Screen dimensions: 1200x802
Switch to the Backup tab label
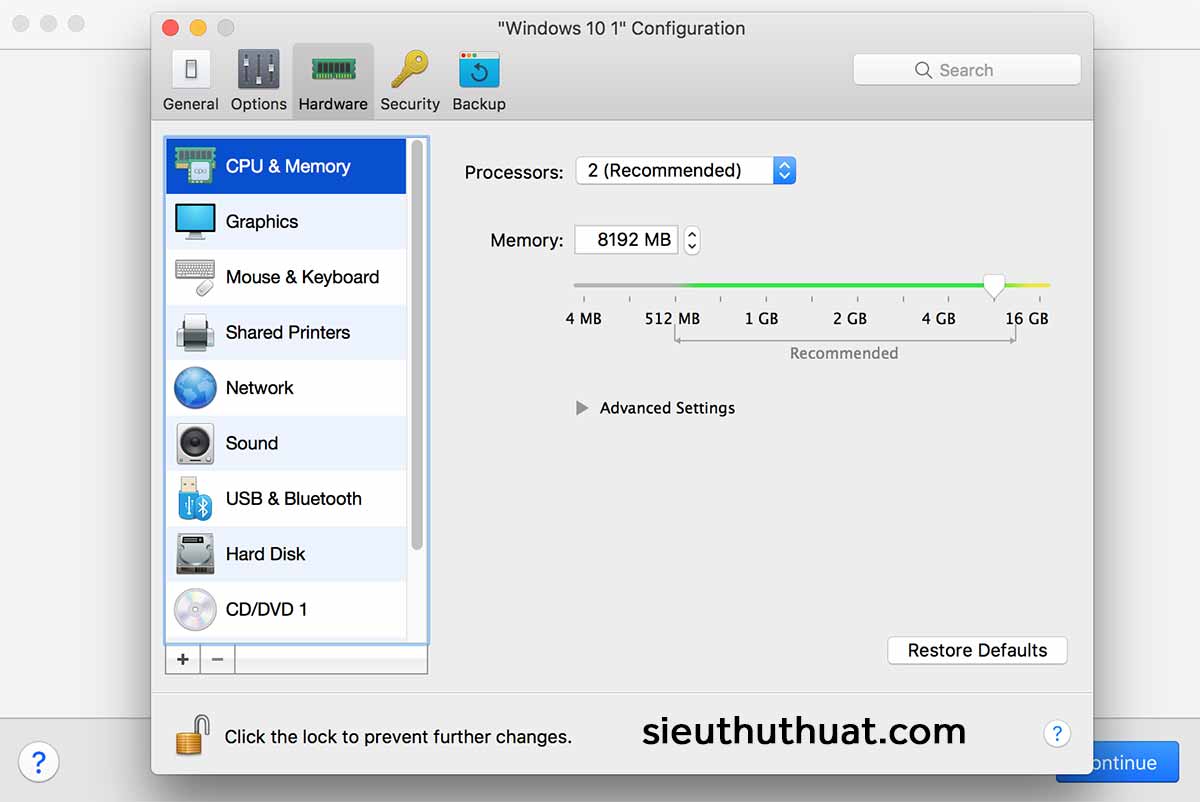pos(479,104)
